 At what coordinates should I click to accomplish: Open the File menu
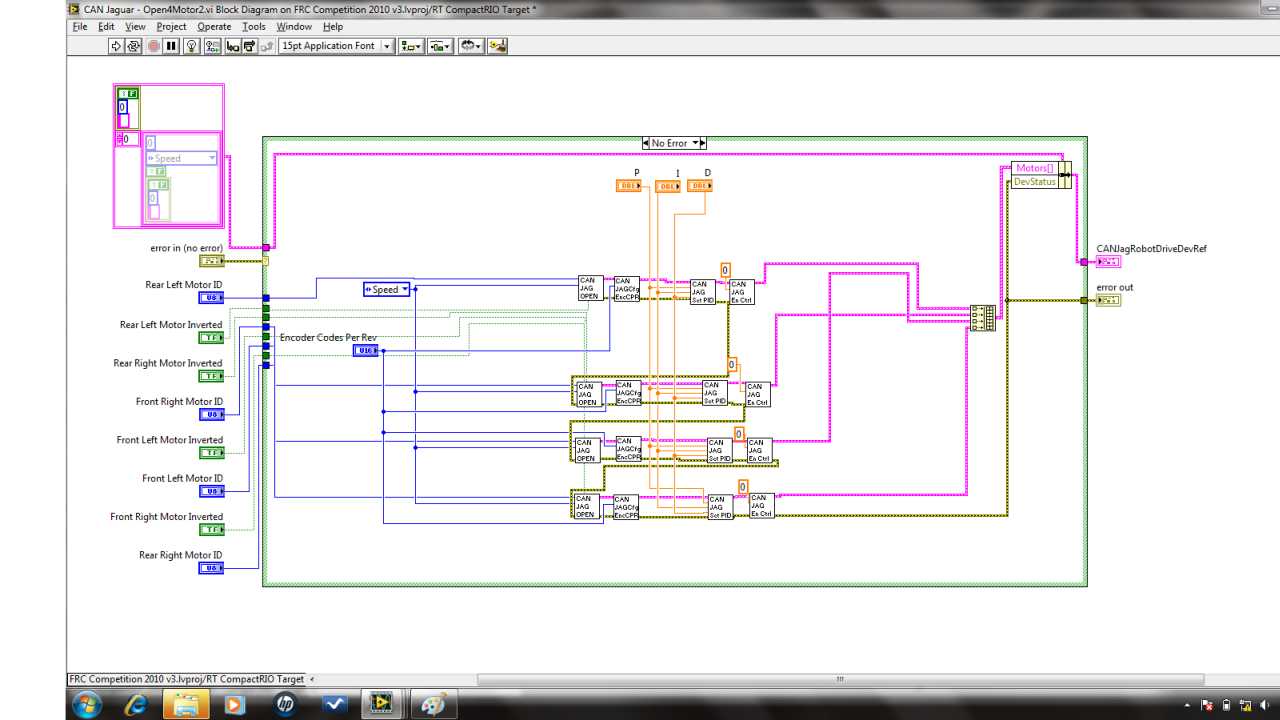80,27
